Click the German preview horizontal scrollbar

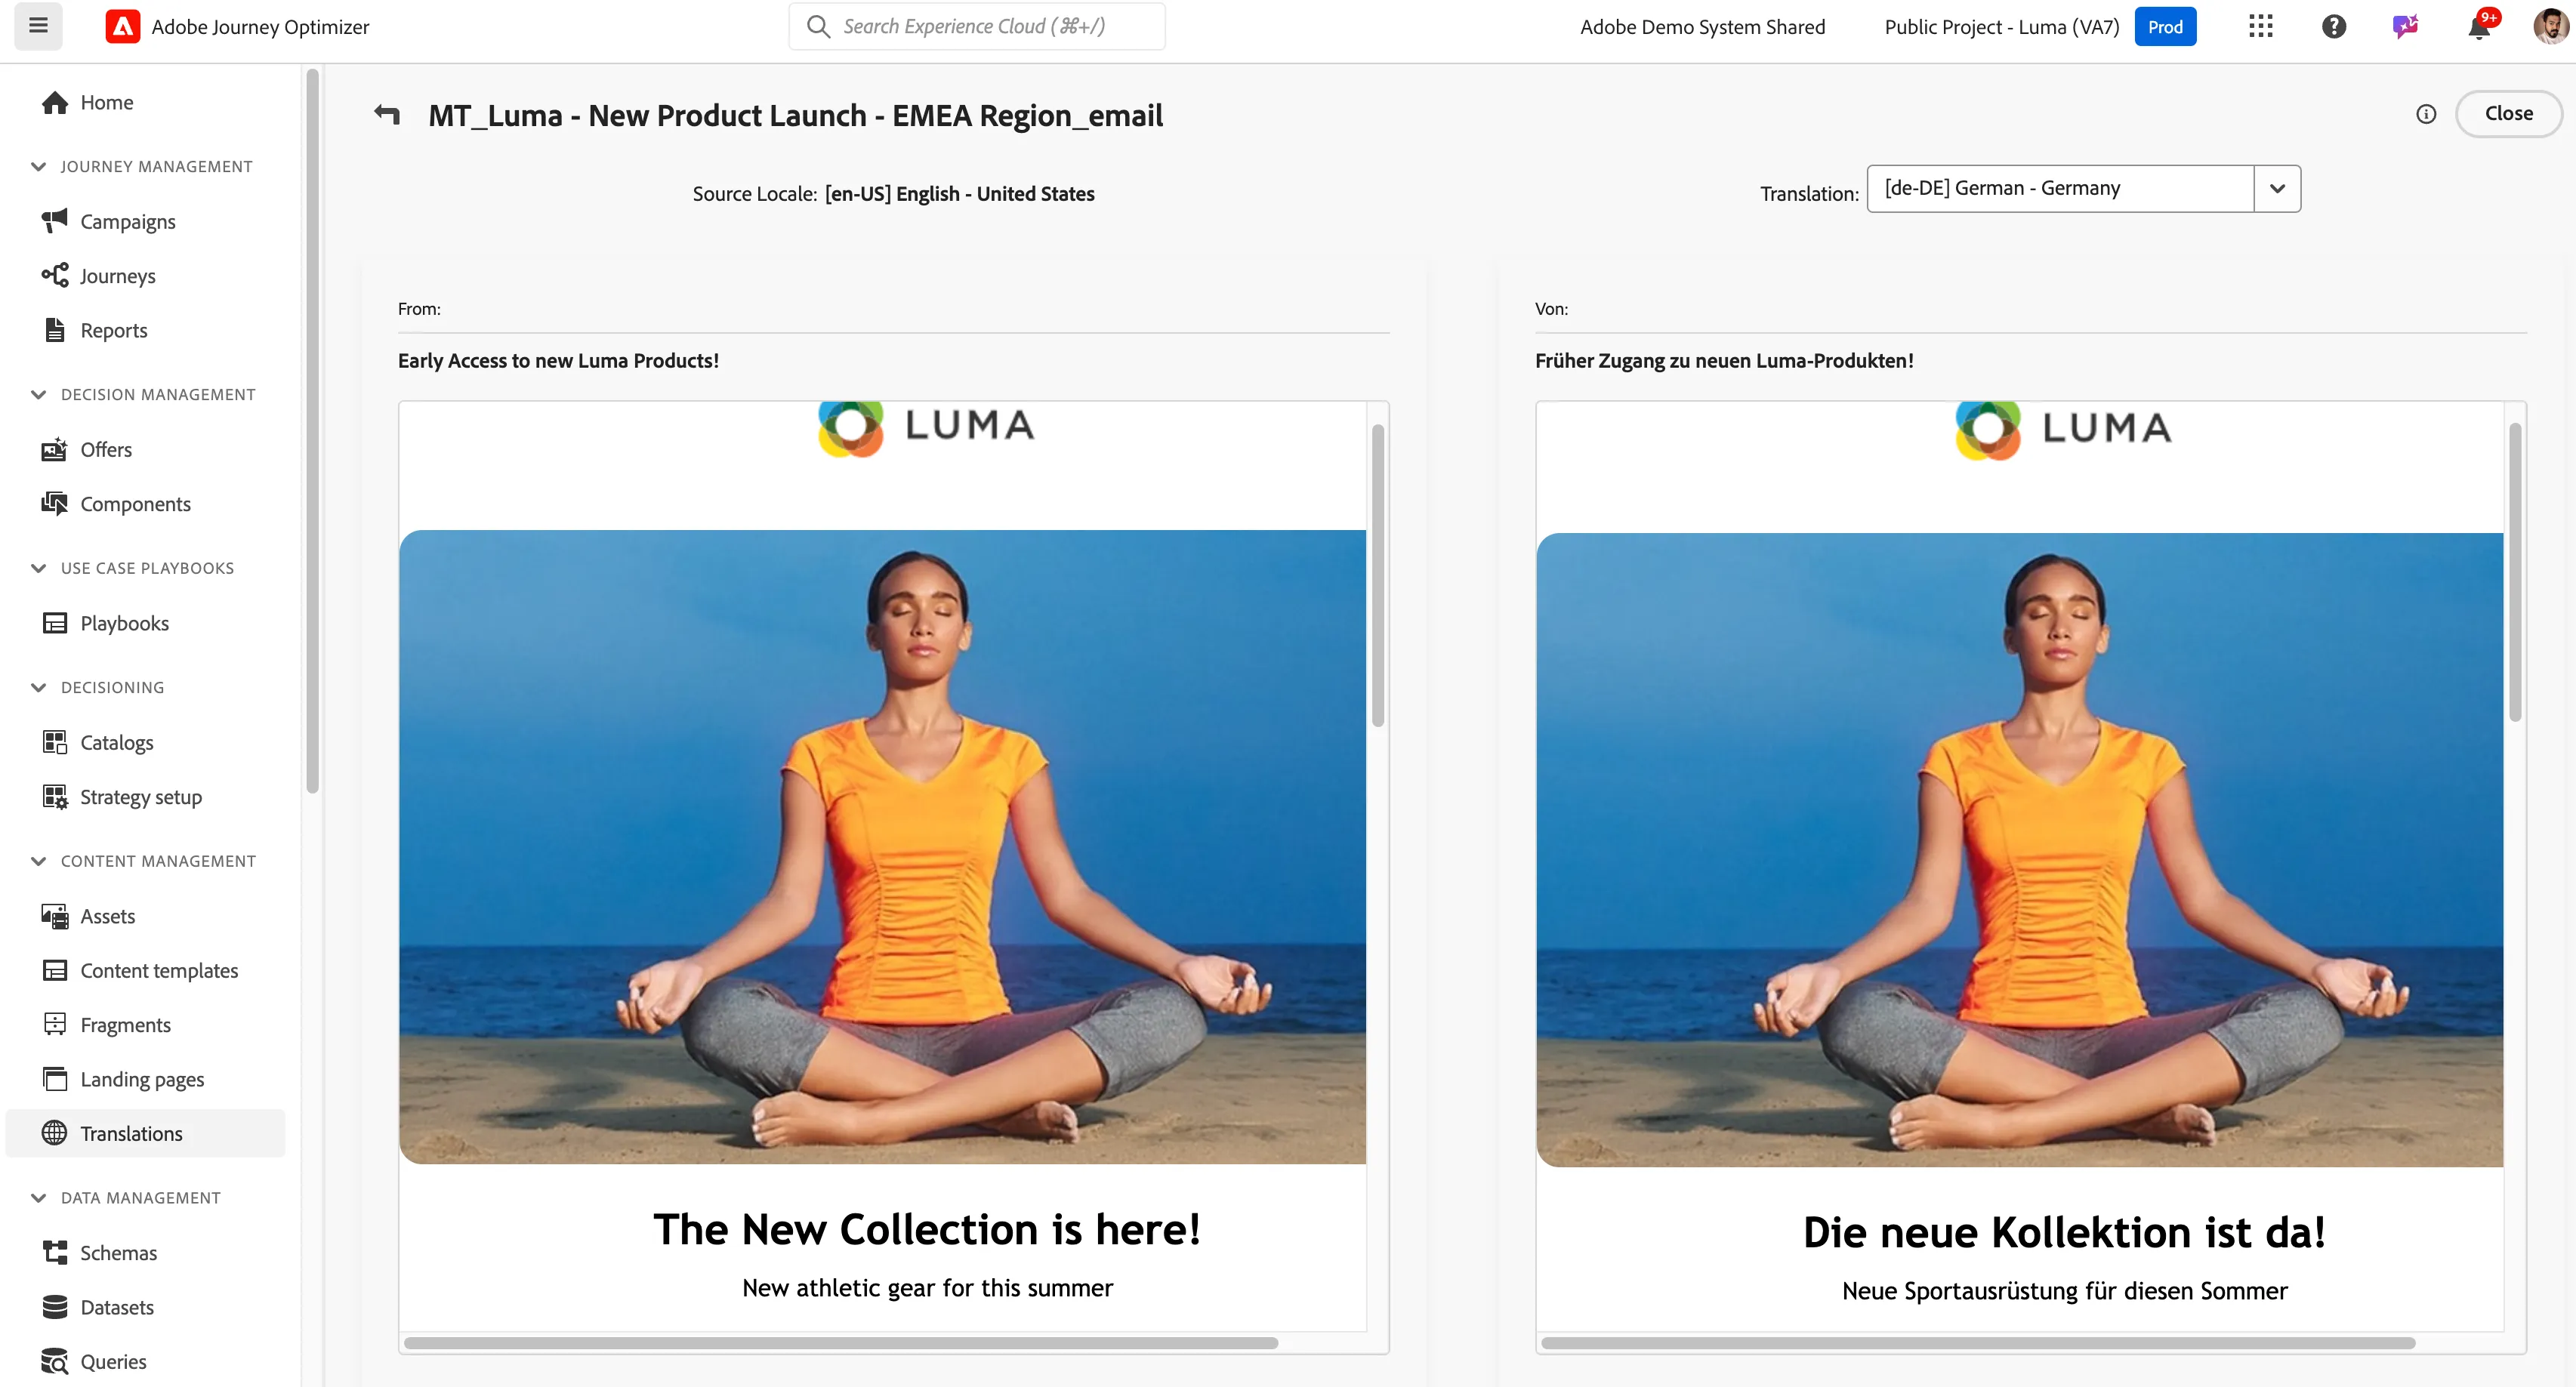pyautogui.click(x=1978, y=1343)
